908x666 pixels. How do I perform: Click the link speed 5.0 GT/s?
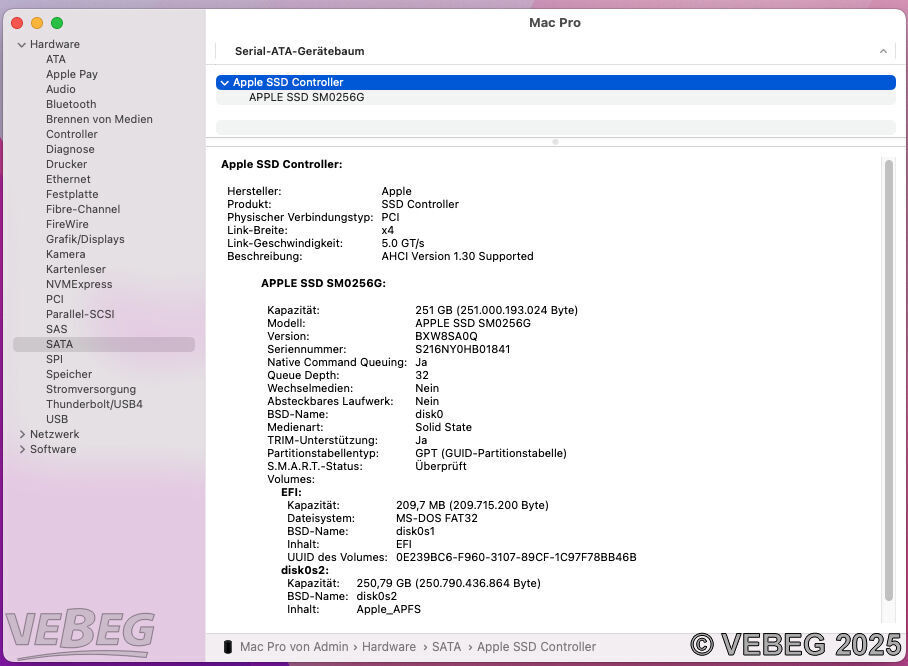tap(402, 243)
